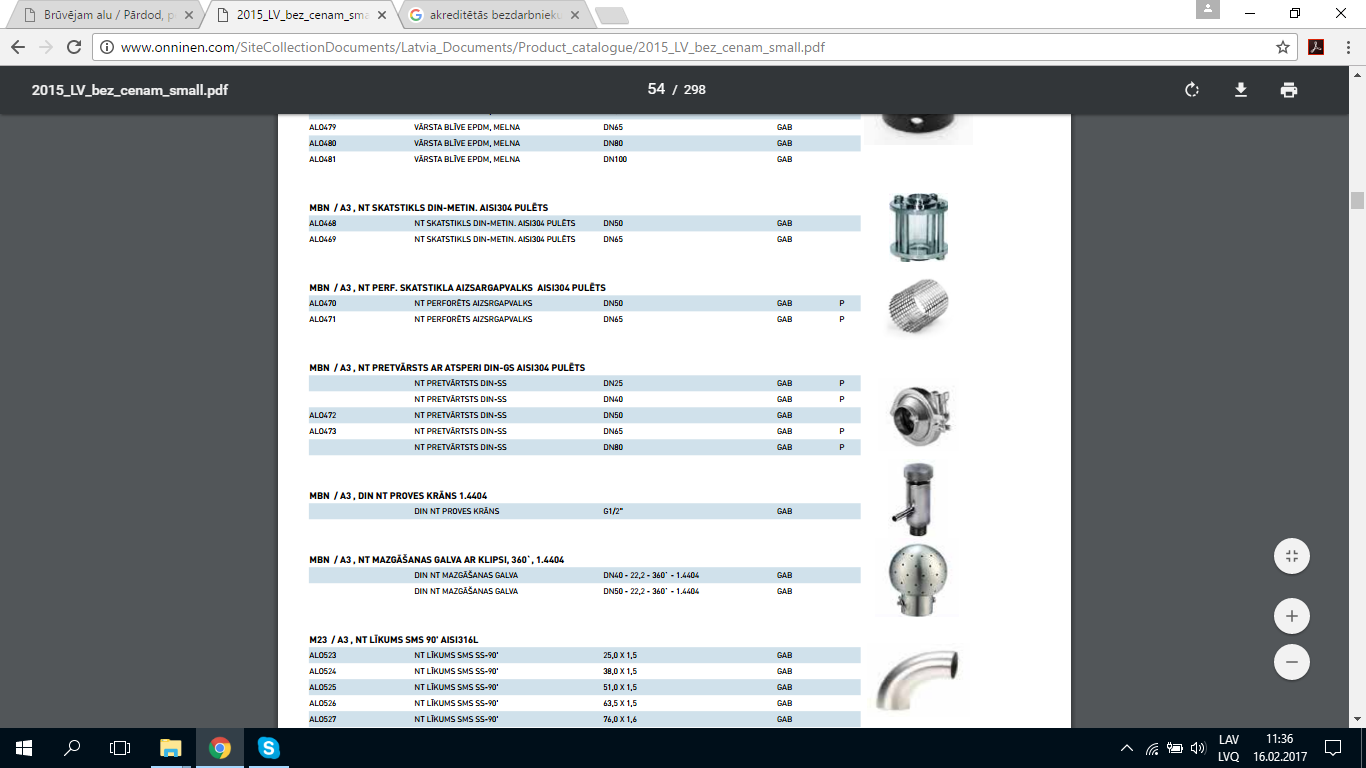This screenshot has height=768, width=1366.
Task: Open File Explorer from the taskbar
Action: tap(171, 748)
